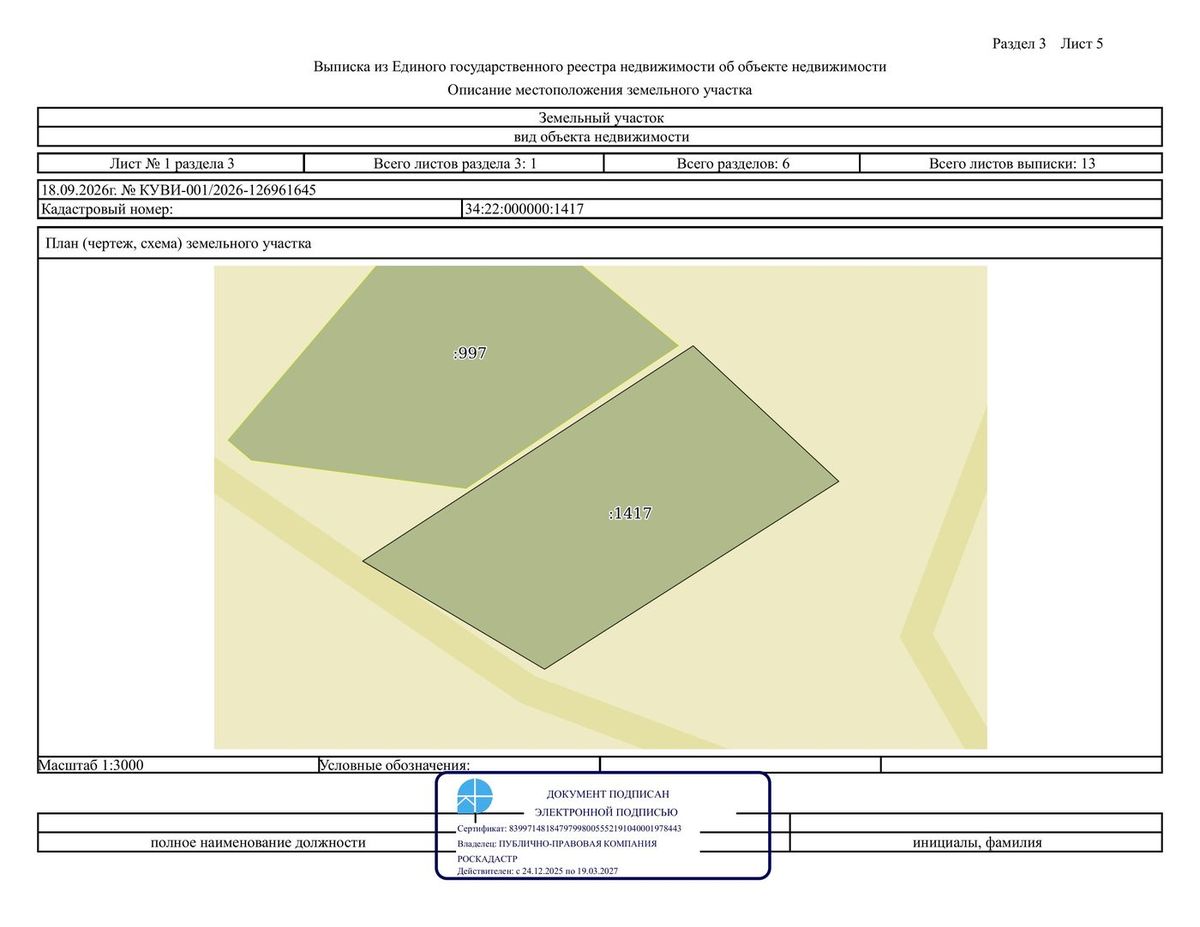Click the 'Всего разделов: 6' cell
This screenshot has height=927, width=1200.
[733, 163]
